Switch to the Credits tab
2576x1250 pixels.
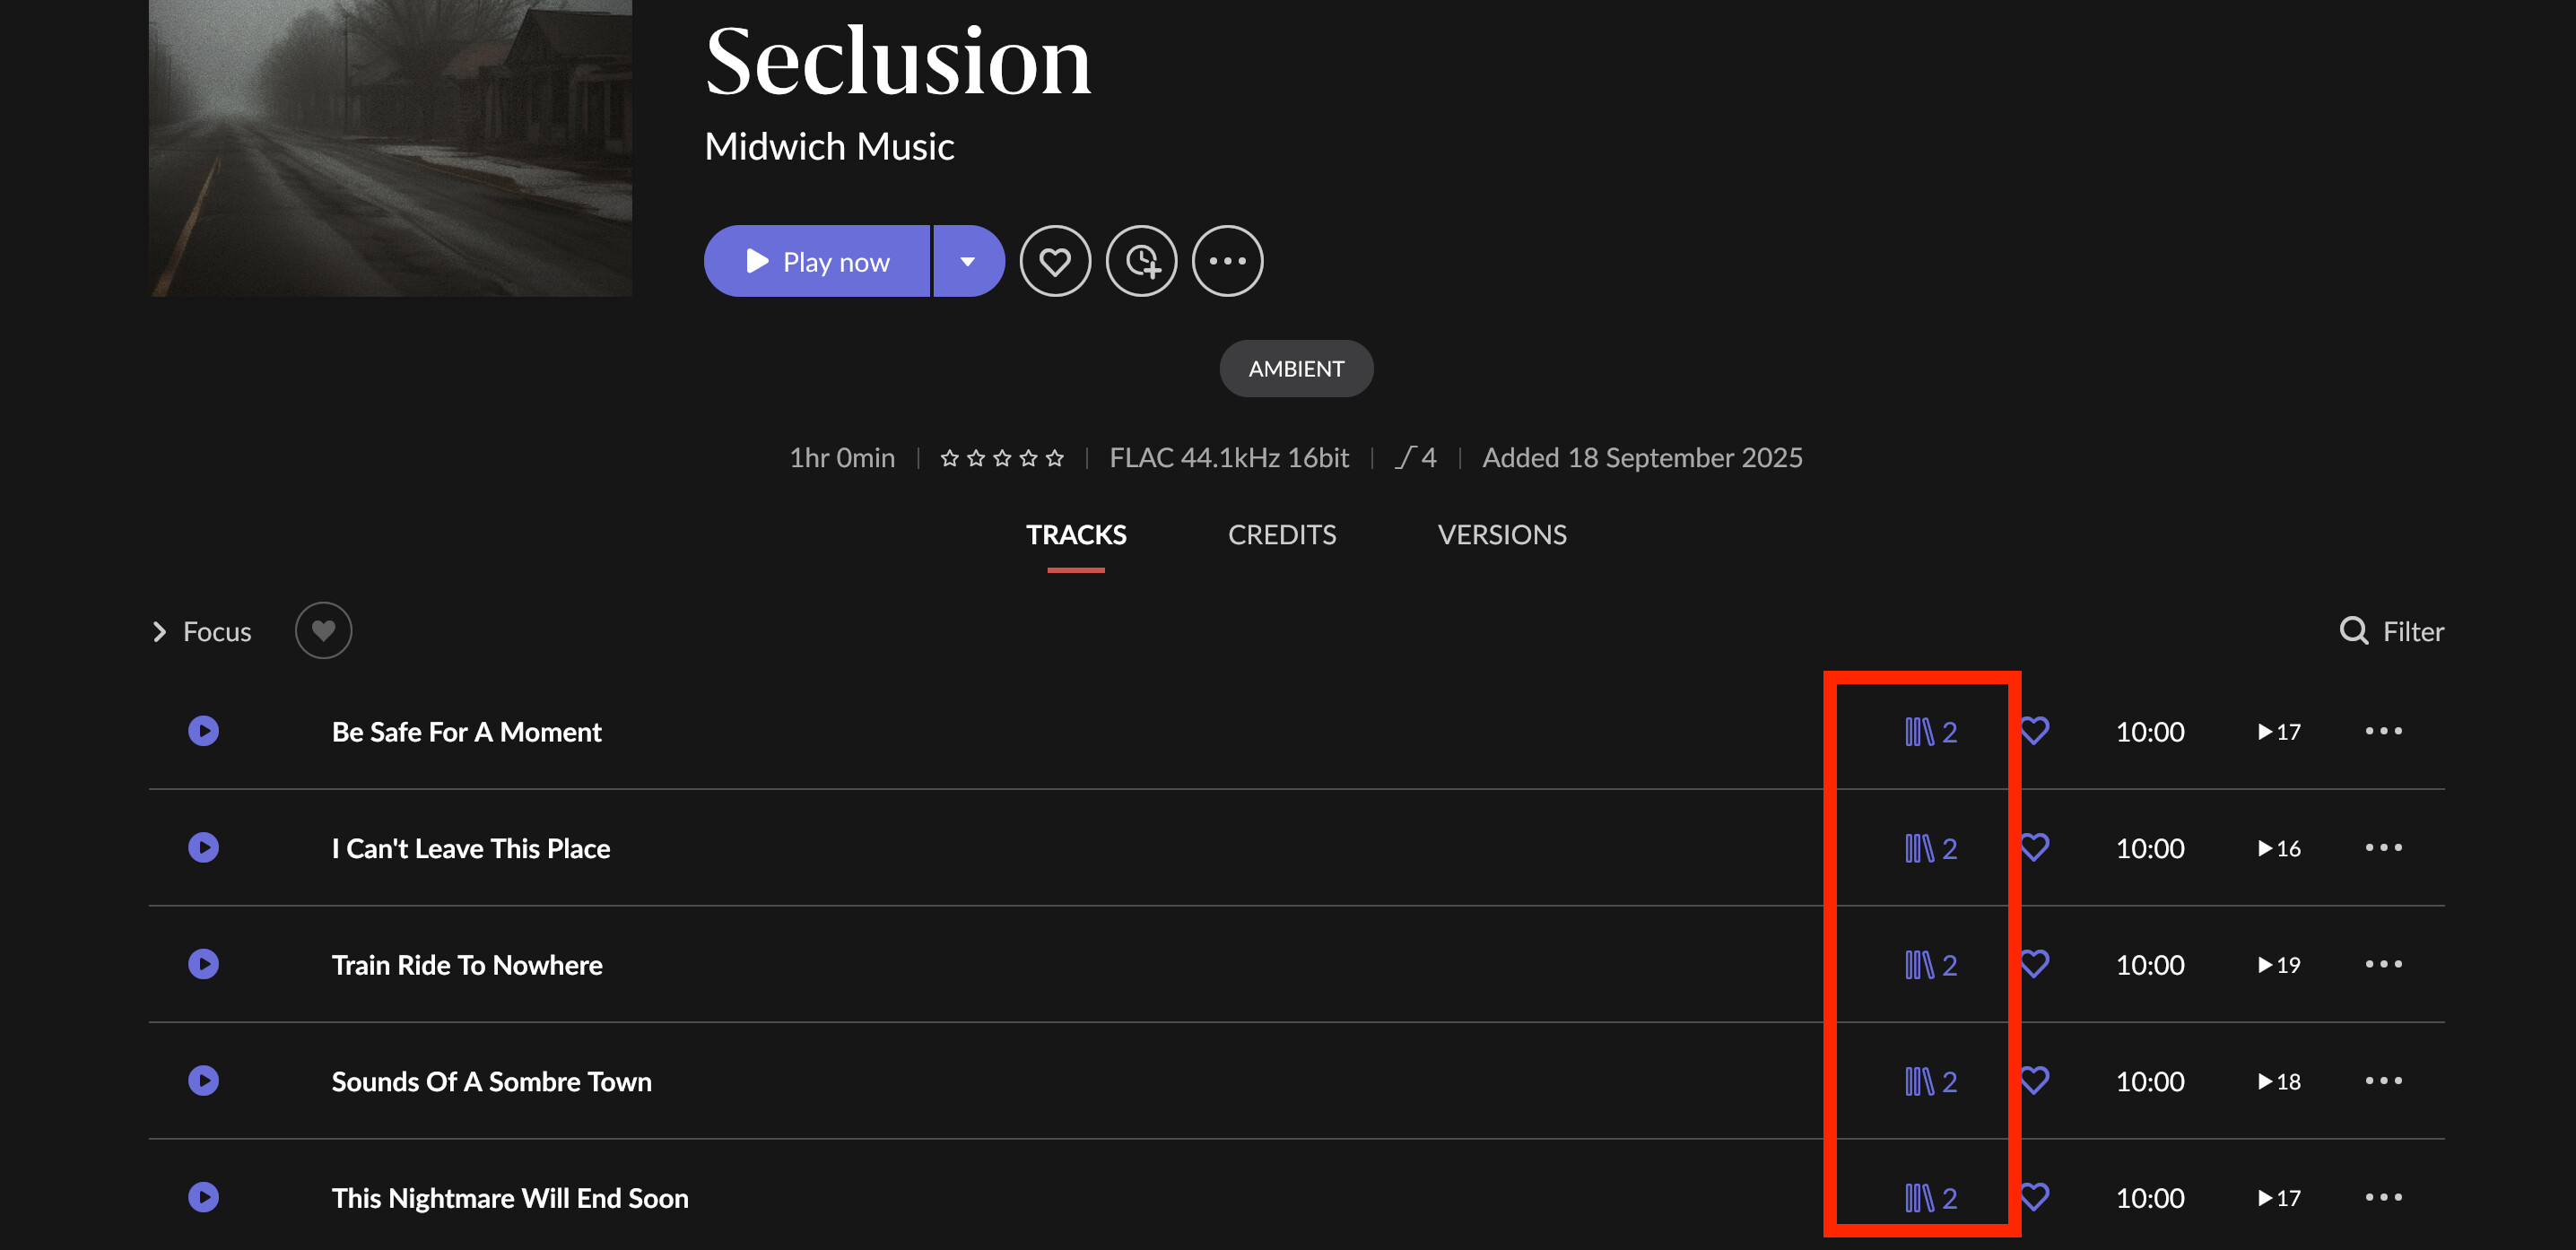(1281, 535)
